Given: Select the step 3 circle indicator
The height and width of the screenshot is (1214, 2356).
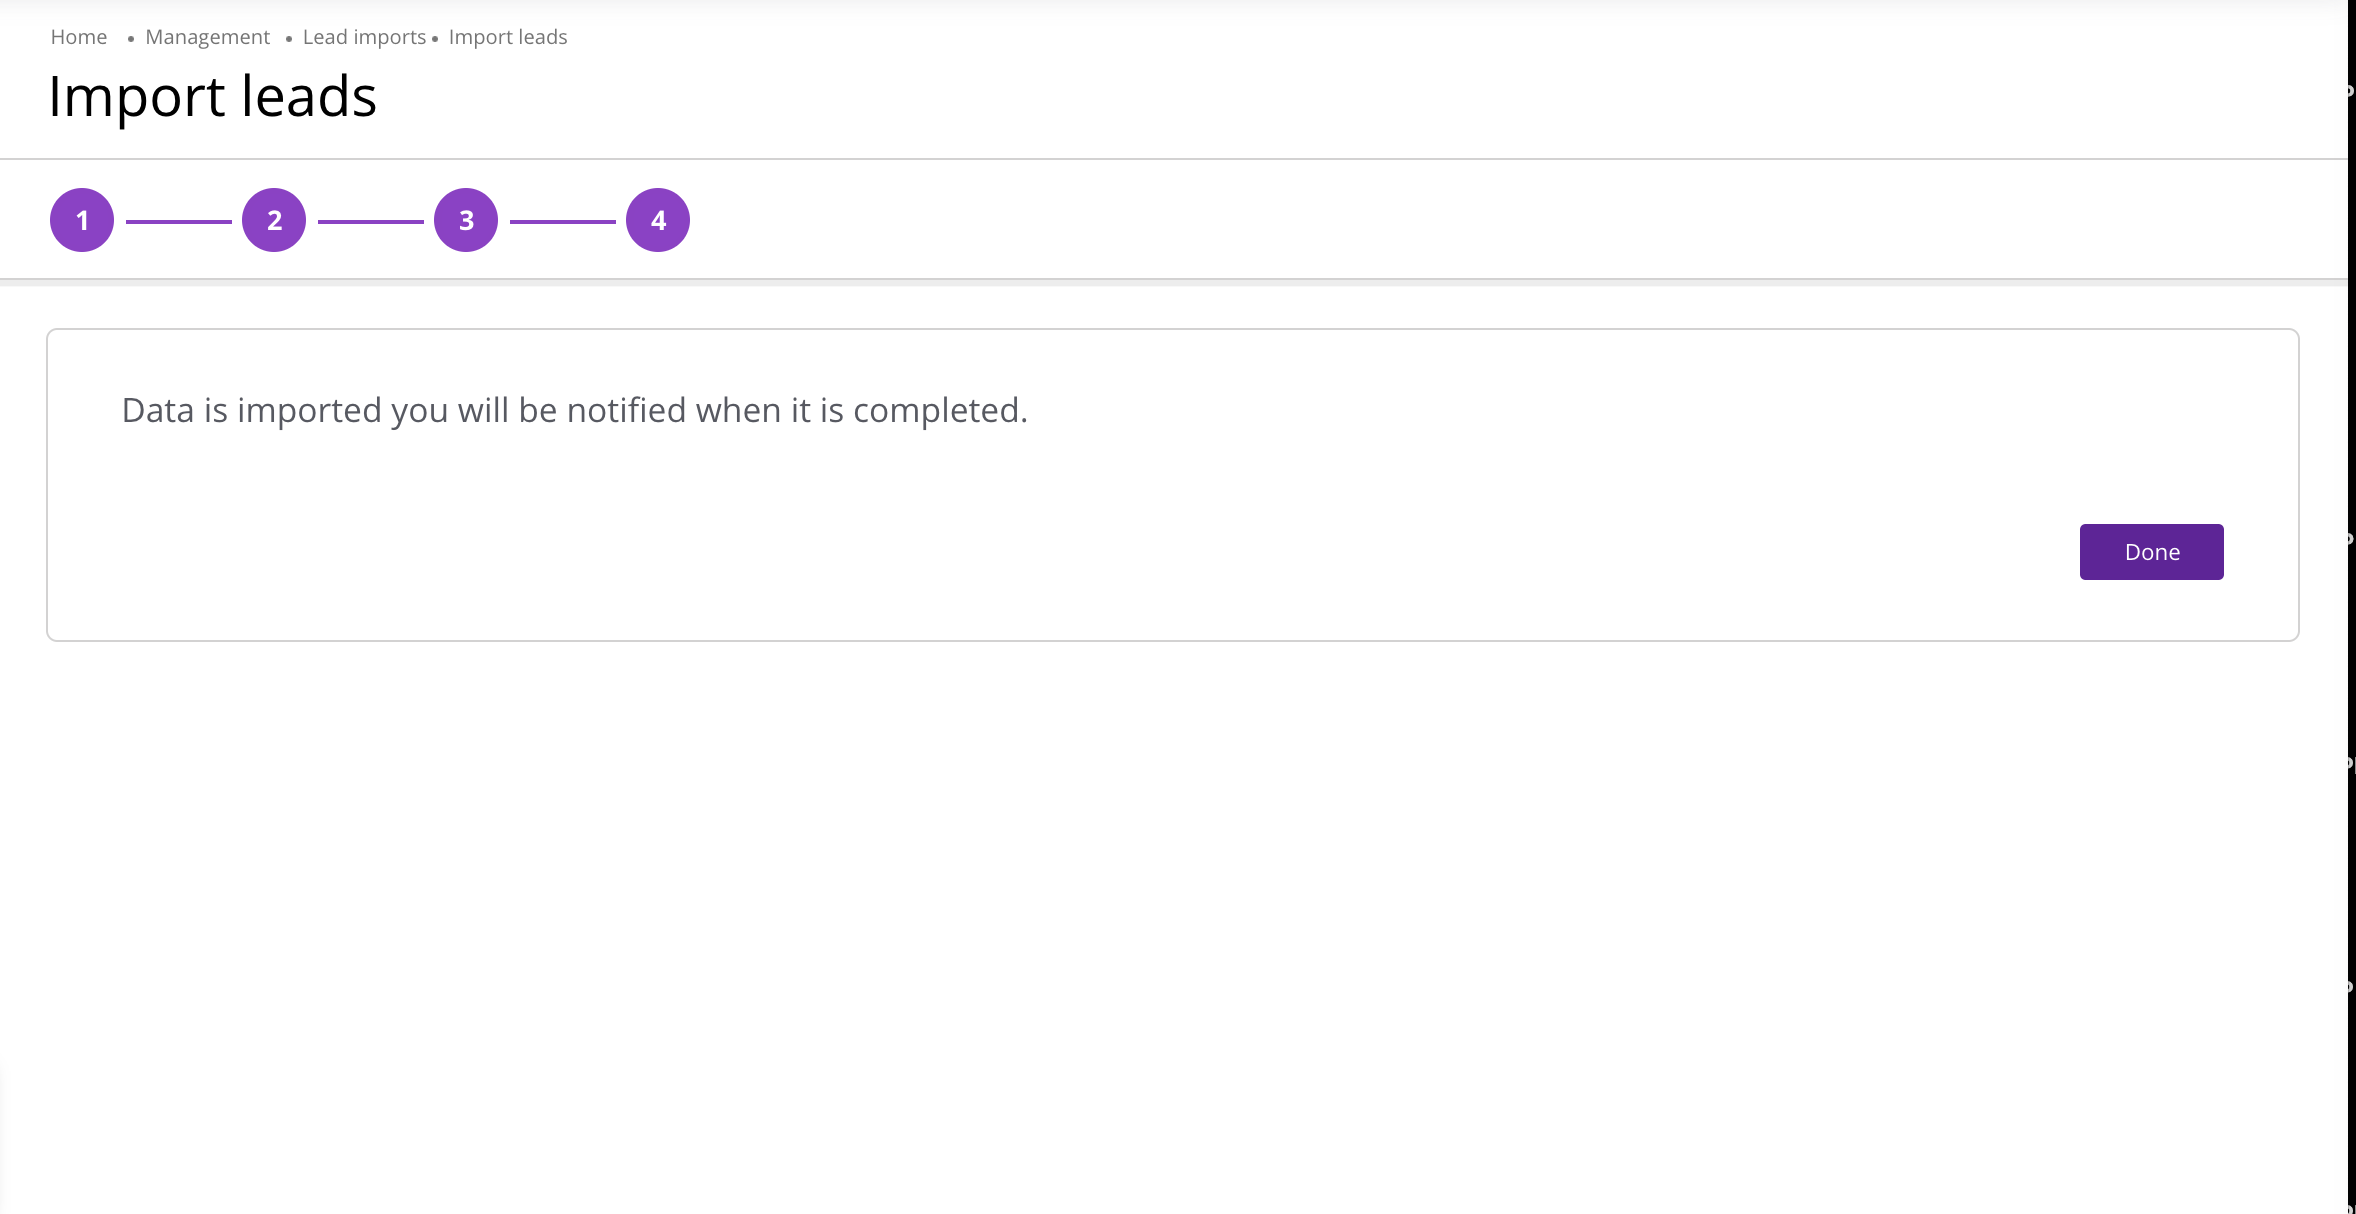Looking at the screenshot, I should (466, 220).
